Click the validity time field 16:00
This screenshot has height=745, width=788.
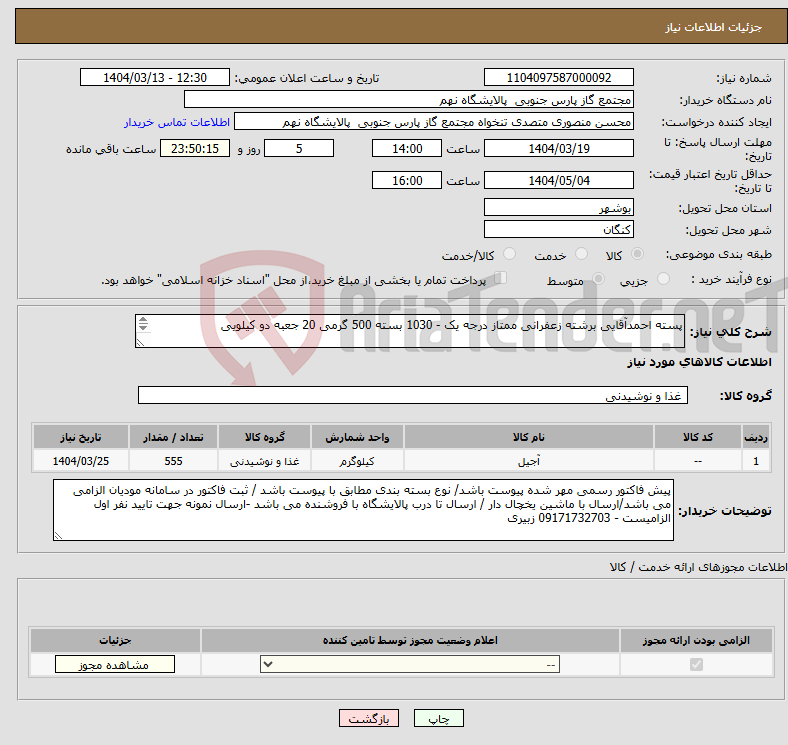(x=407, y=180)
